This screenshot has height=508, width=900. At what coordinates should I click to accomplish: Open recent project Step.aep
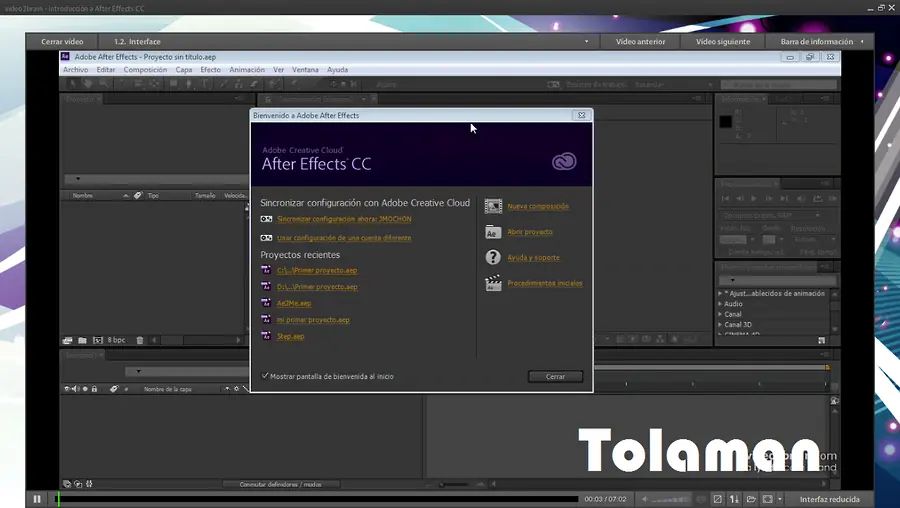click(x=290, y=336)
